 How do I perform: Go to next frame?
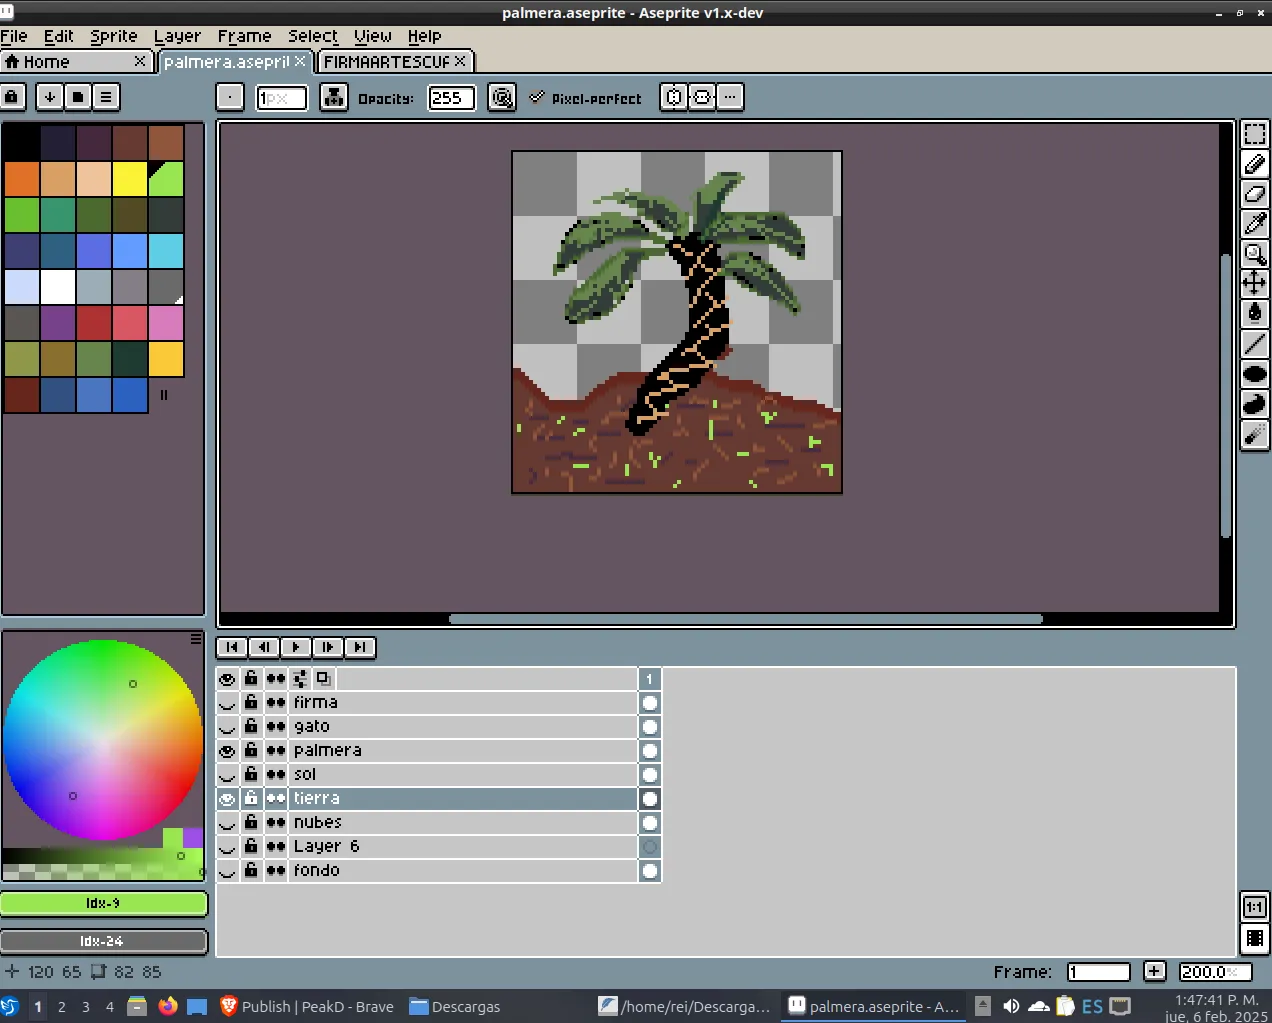[x=328, y=647]
